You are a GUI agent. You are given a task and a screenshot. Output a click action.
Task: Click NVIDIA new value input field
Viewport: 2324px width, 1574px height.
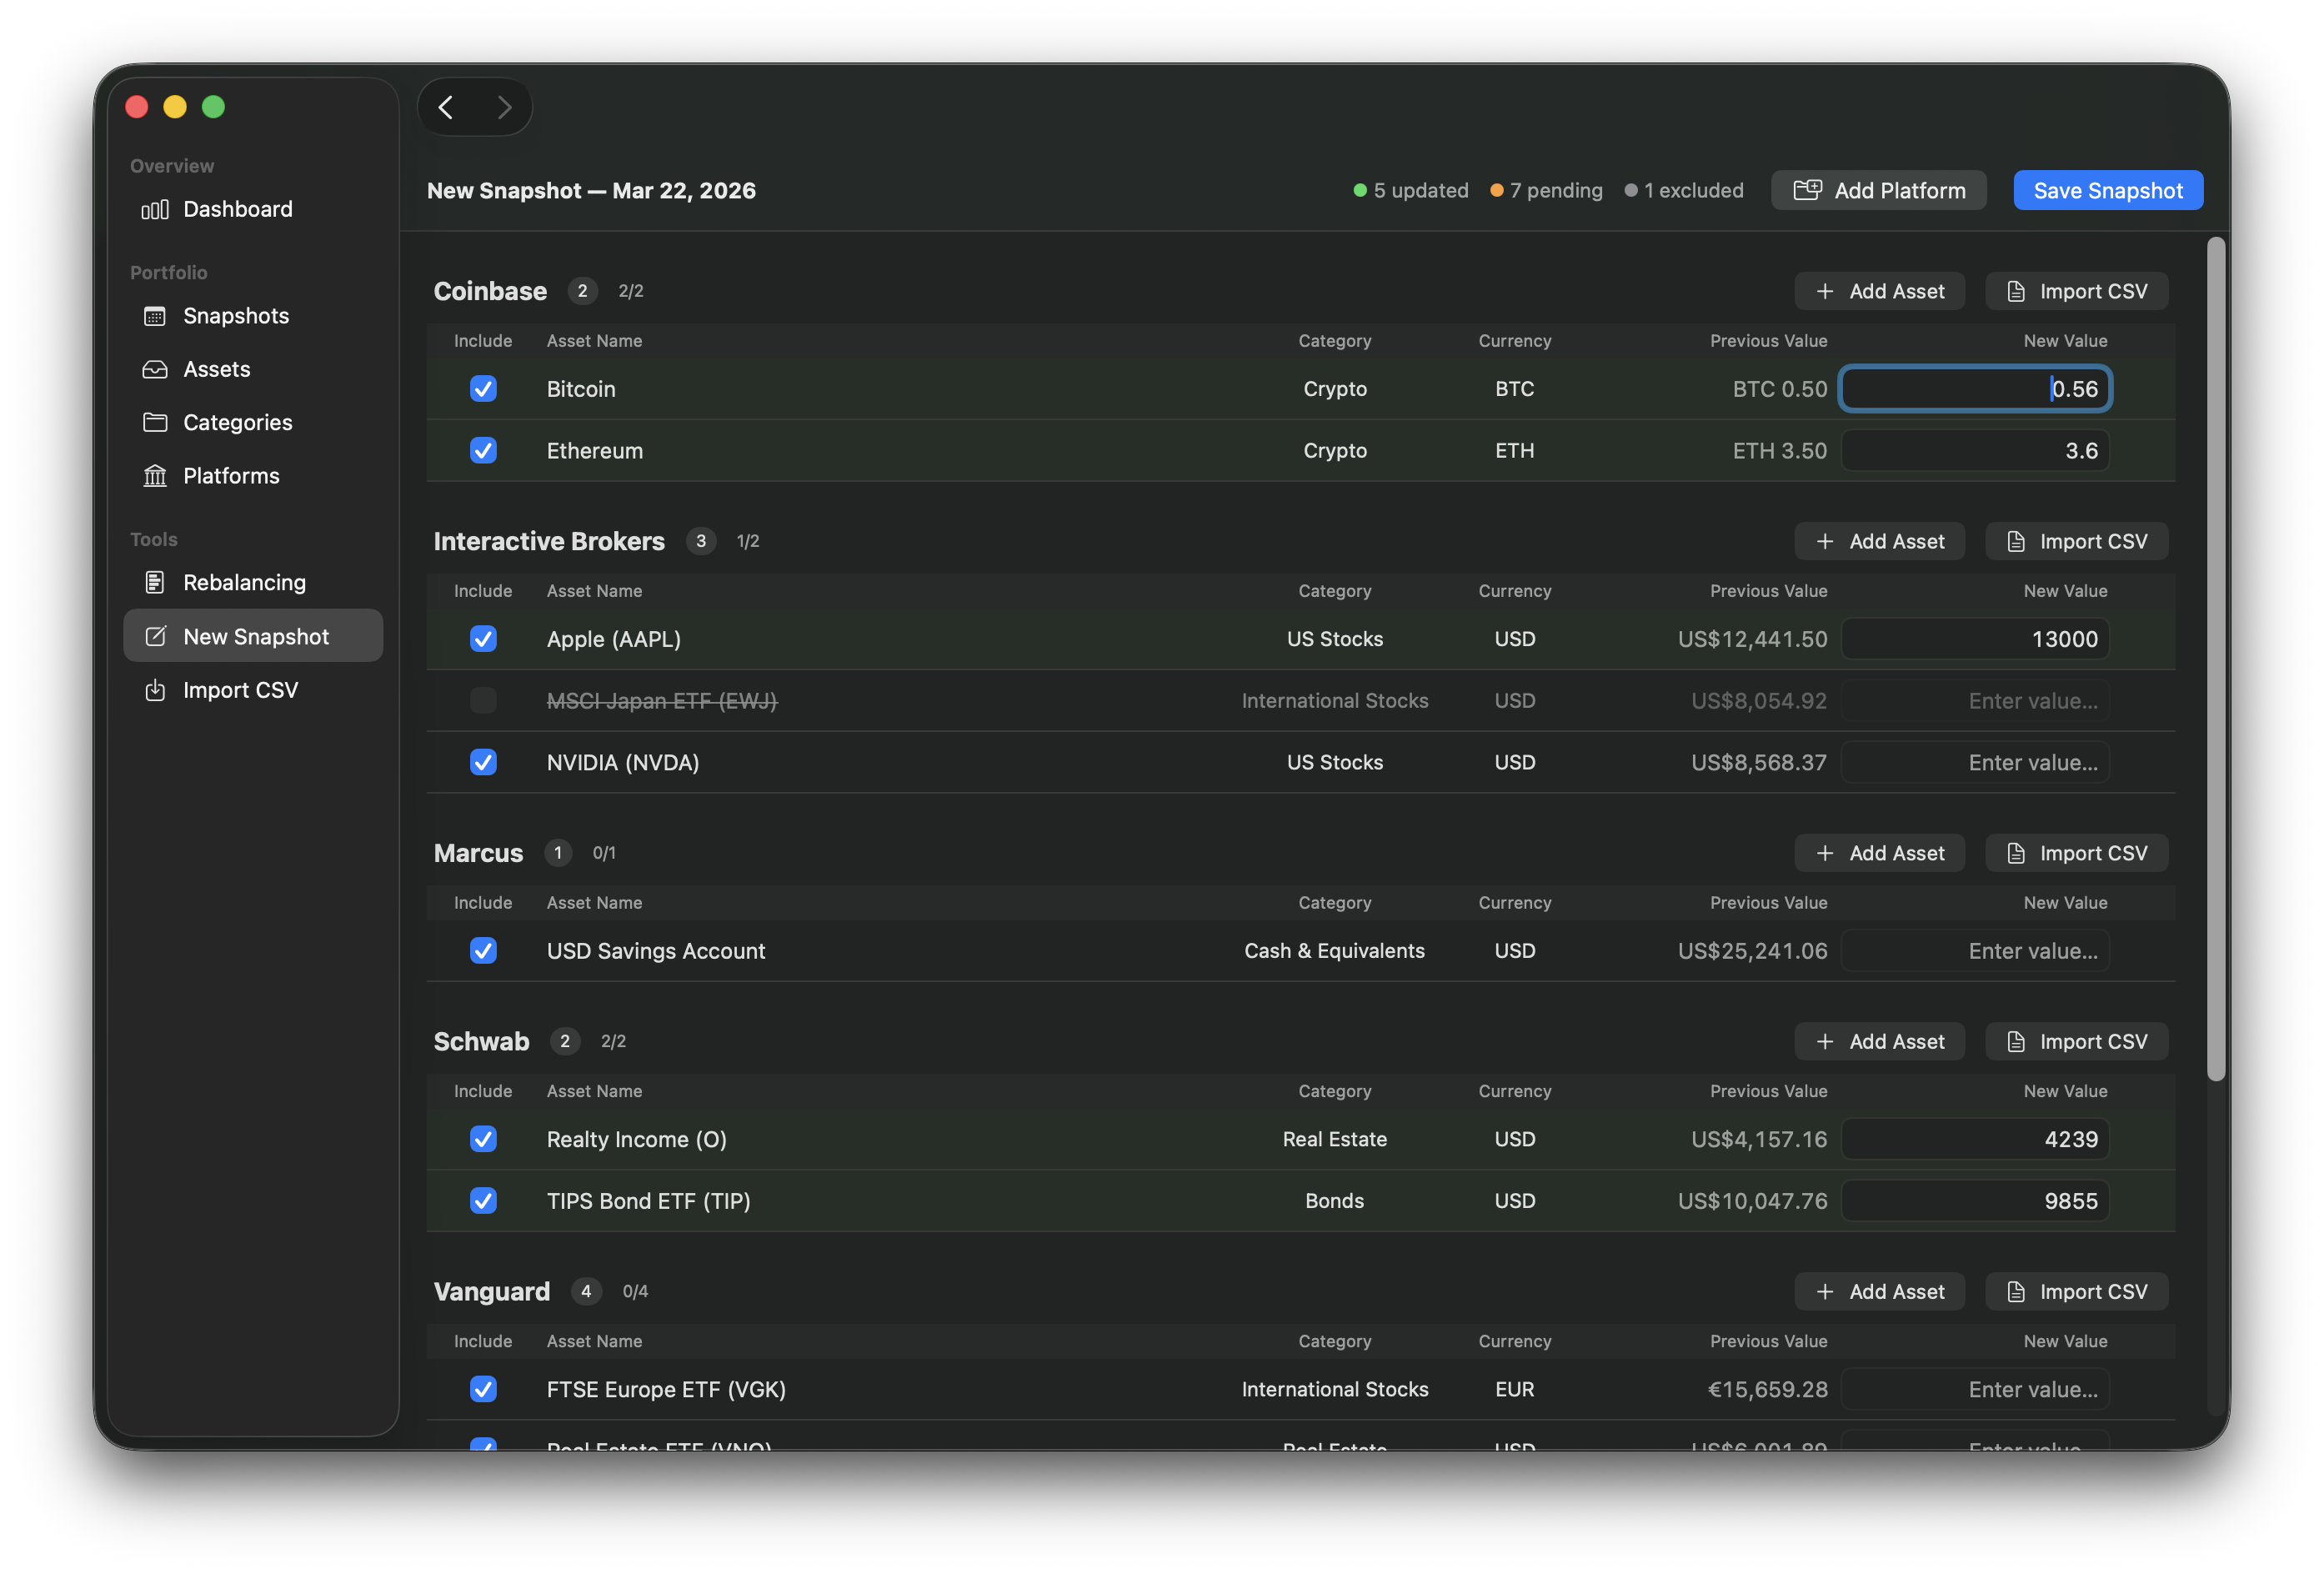click(1975, 762)
